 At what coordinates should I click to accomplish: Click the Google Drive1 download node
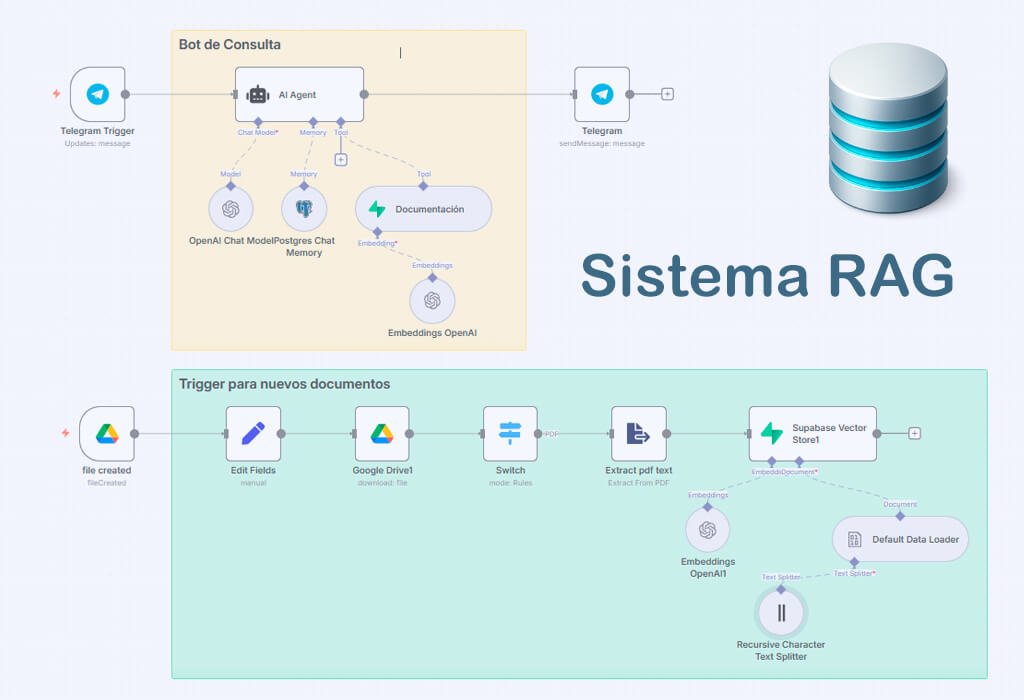pos(382,434)
